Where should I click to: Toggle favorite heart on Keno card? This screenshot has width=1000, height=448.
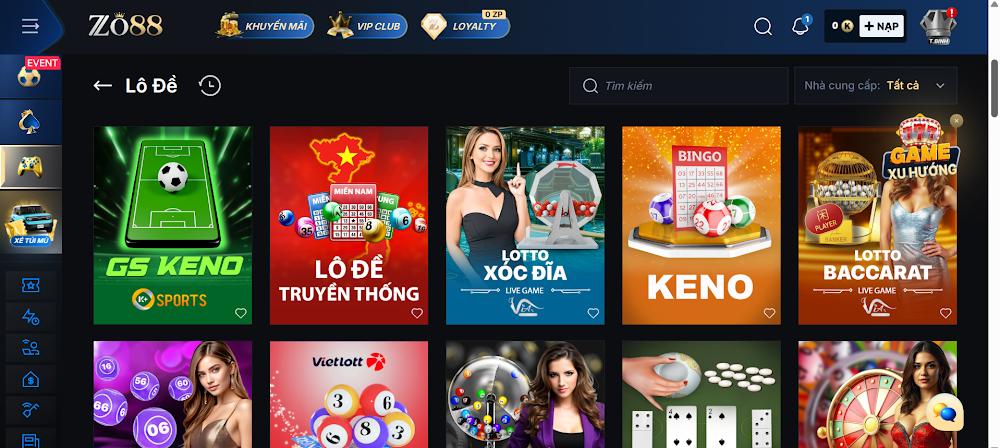(769, 313)
